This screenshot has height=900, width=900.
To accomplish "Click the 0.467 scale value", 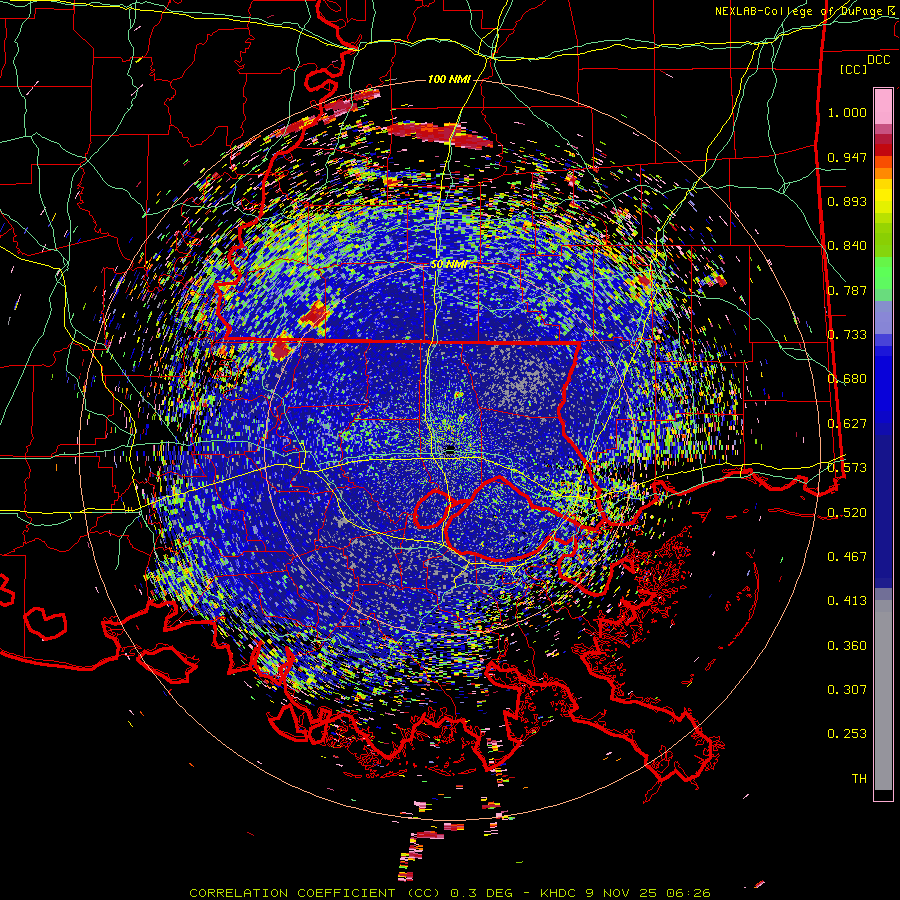I will click(847, 557).
